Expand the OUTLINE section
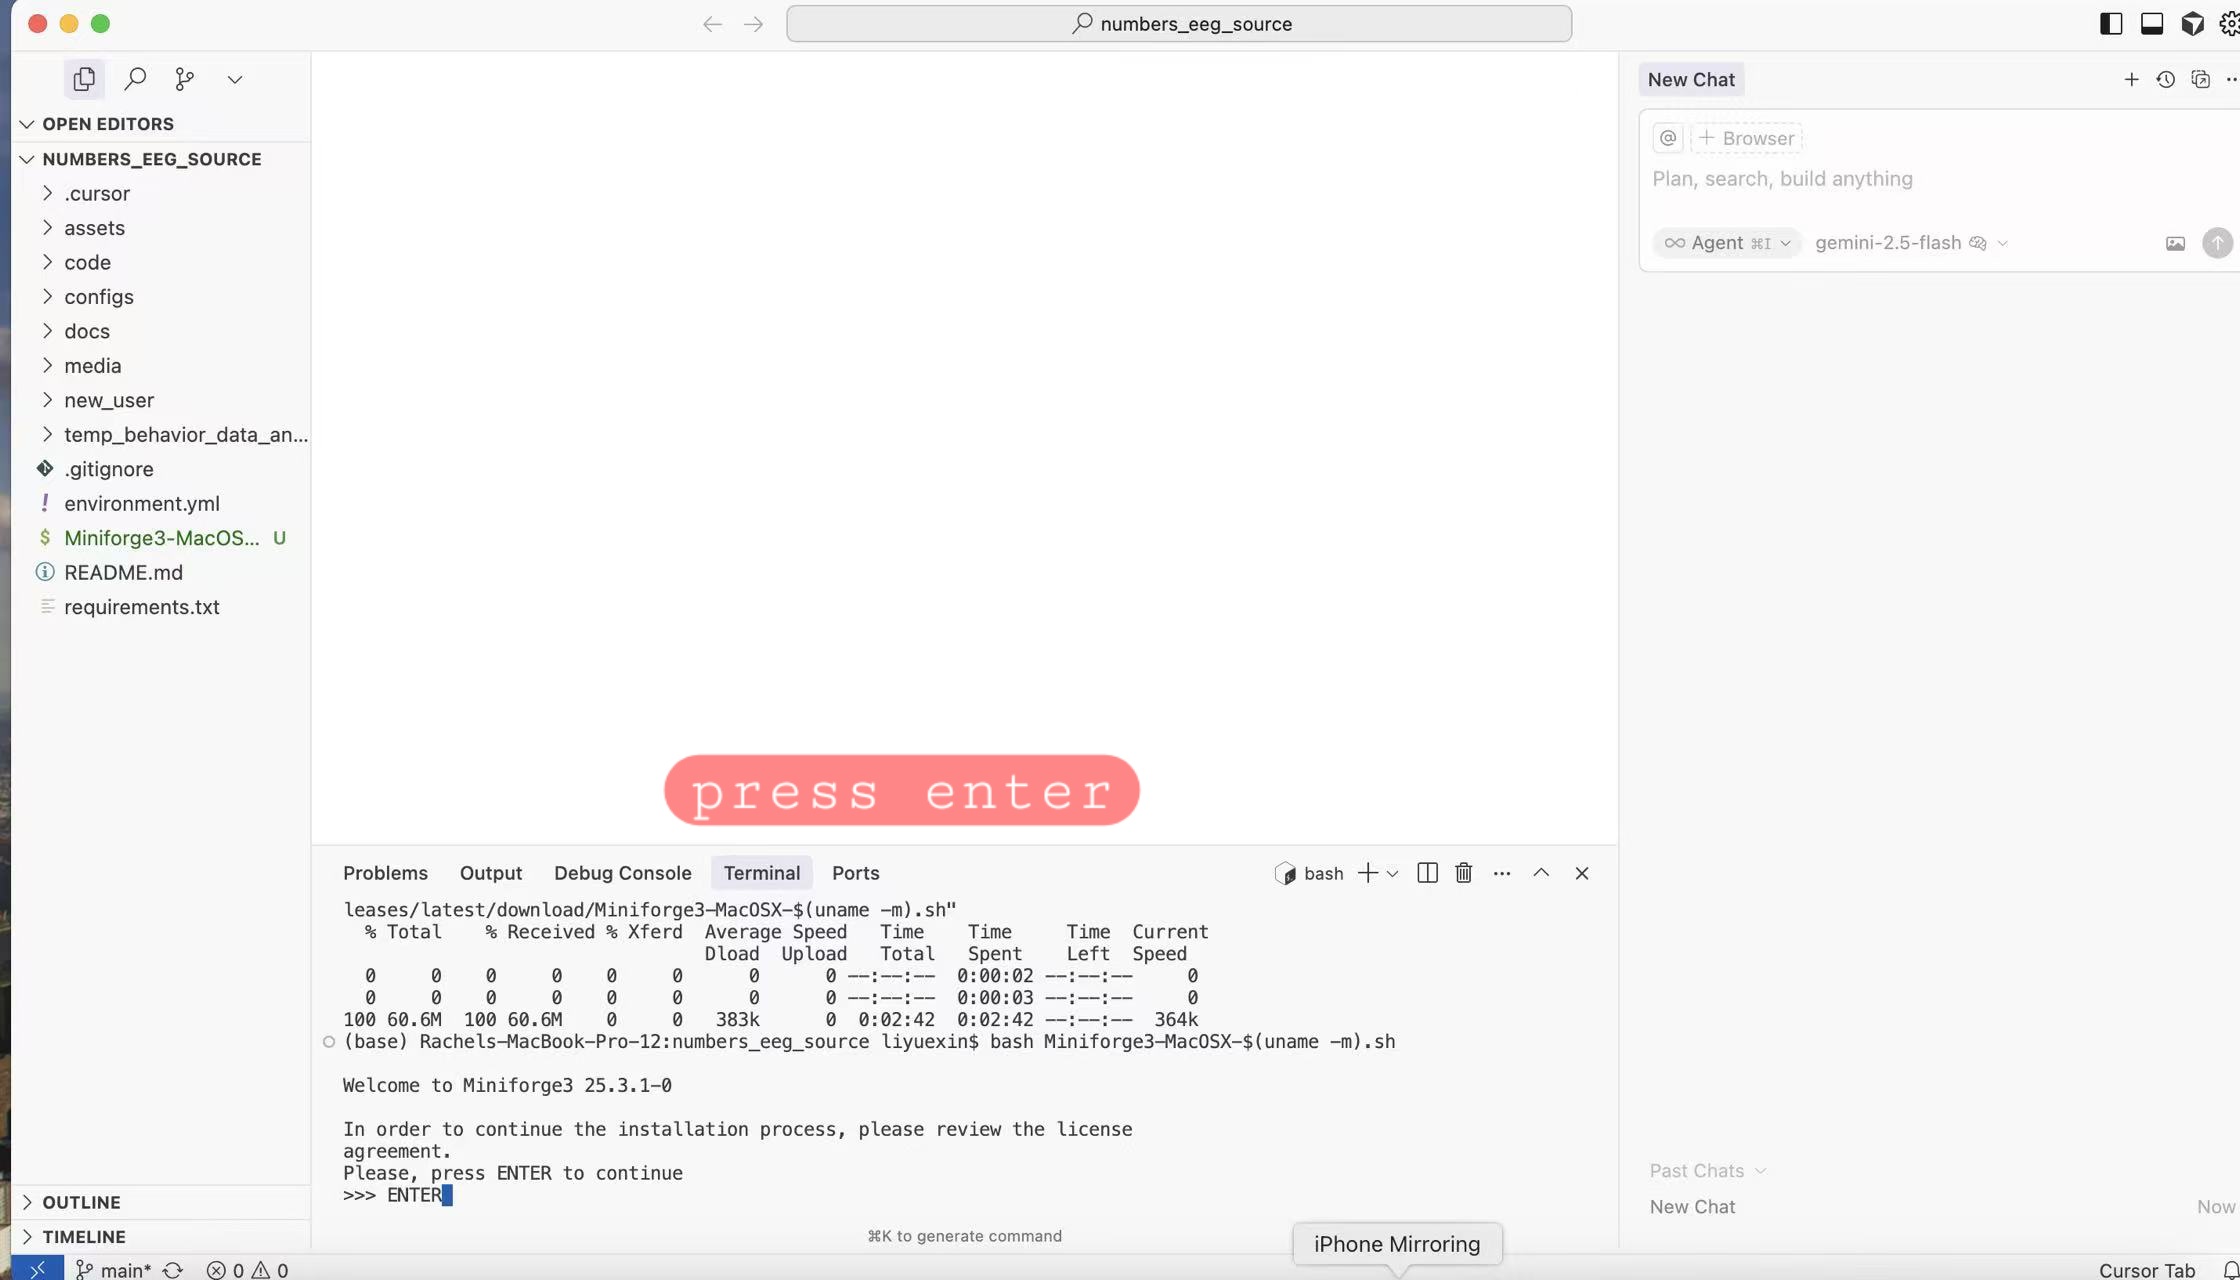The image size is (2240, 1280). pyautogui.click(x=81, y=1202)
